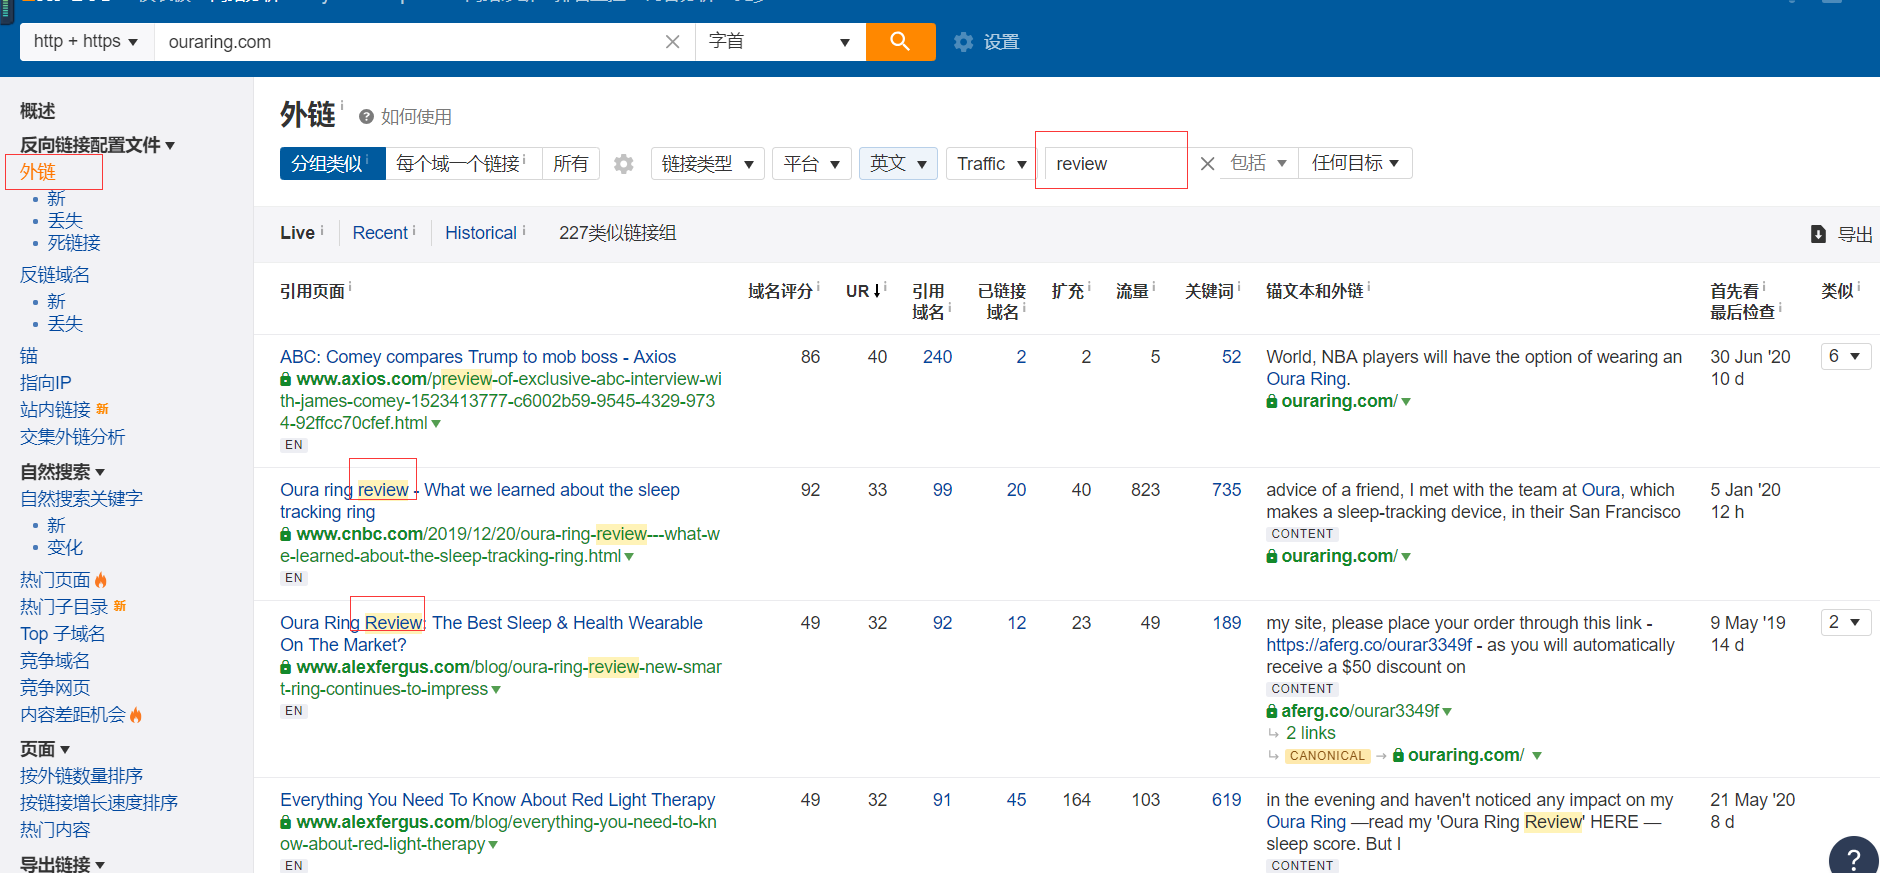The width and height of the screenshot is (1880, 873).
Task: Open Oura Ring Review alexfergus article title
Action: [491, 634]
